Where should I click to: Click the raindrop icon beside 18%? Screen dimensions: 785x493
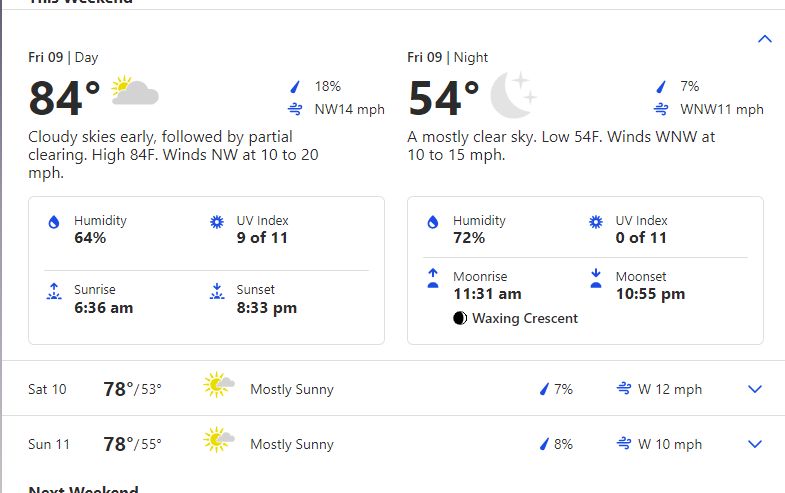click(295, 87)
